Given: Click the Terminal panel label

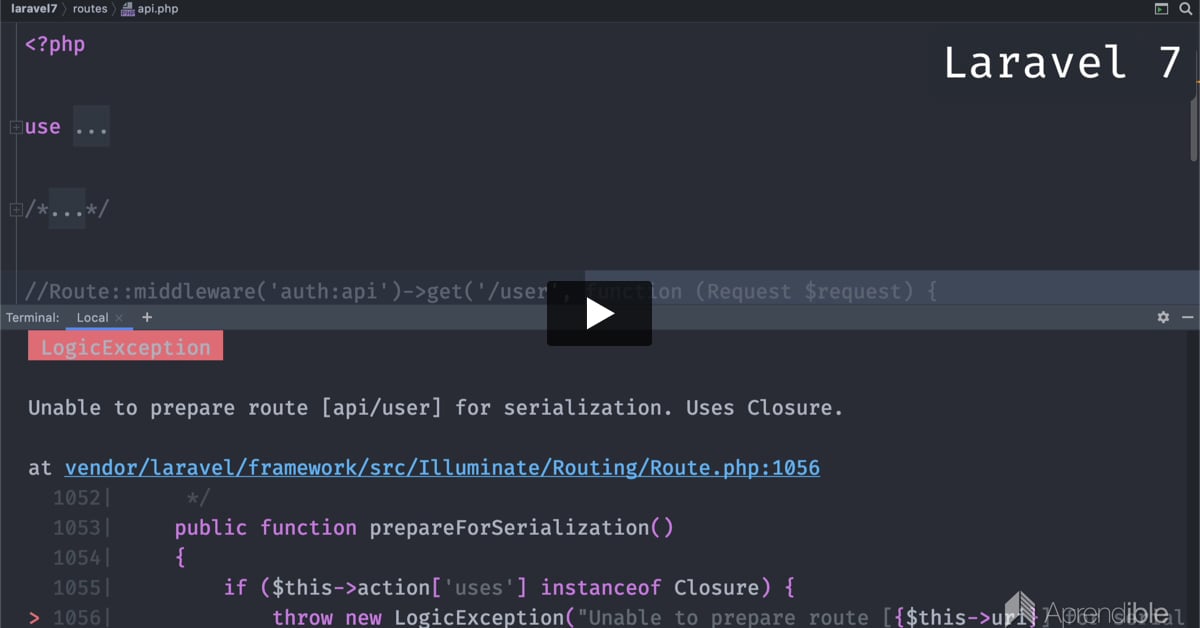Looking at the screenshot, I should click(32, 317).
